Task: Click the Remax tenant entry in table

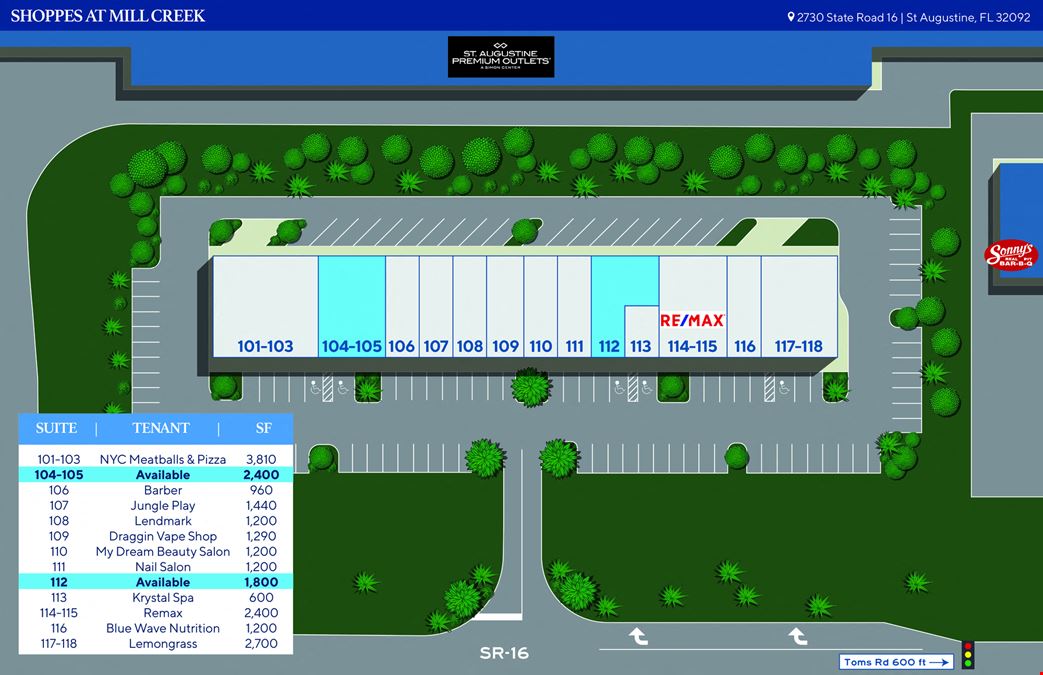Action: coord(163,612)
